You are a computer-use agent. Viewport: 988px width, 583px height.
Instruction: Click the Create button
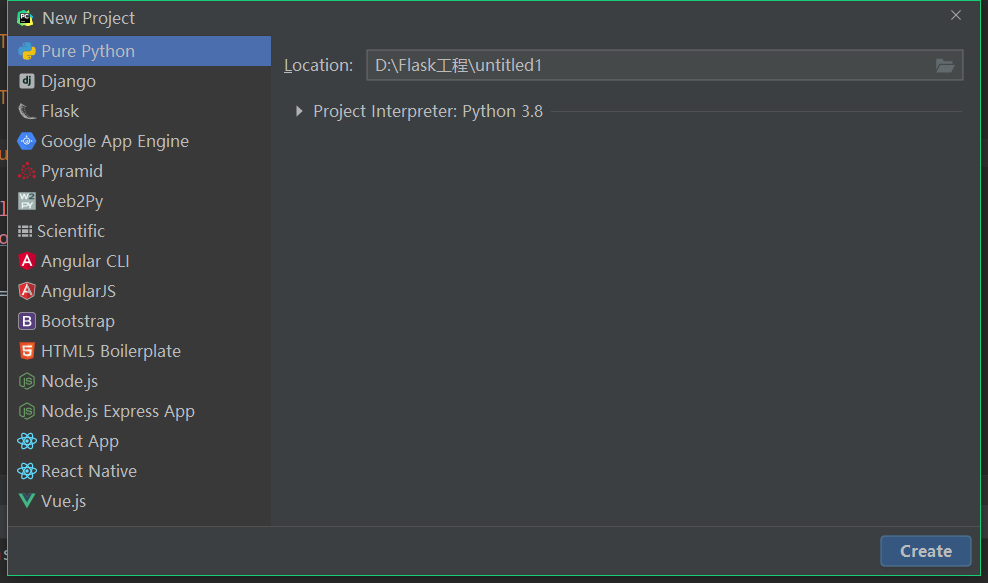[x=925, y=551]
